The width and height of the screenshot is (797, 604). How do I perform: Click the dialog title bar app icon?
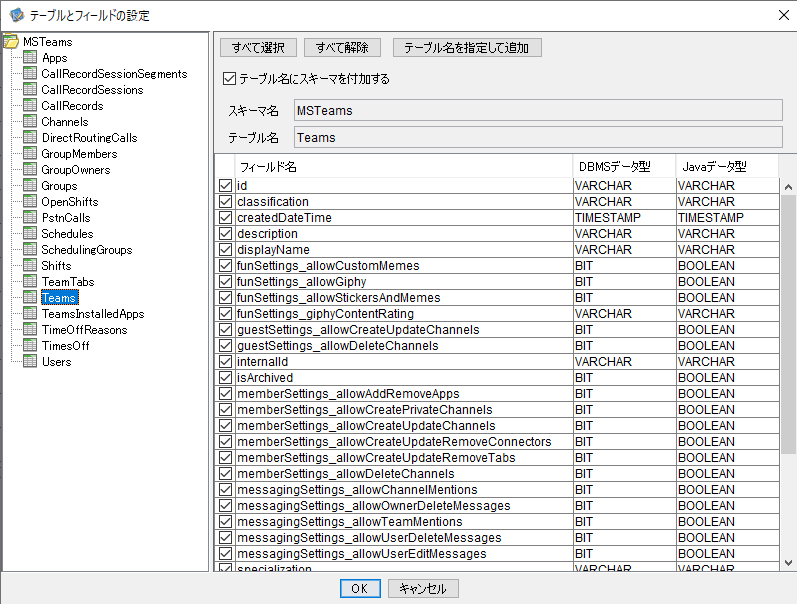(x=17, y=15)
